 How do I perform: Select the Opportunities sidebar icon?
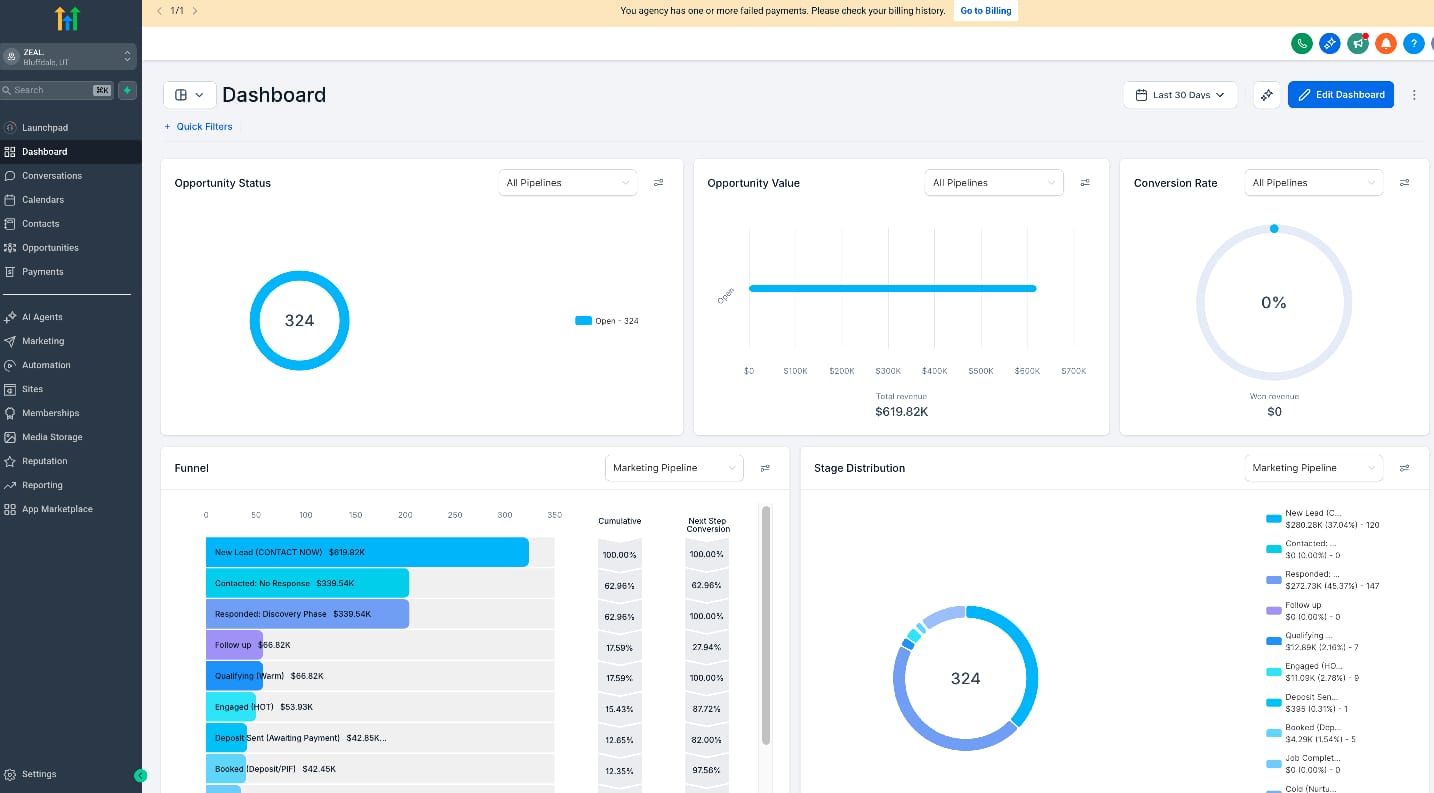point(11,247)
